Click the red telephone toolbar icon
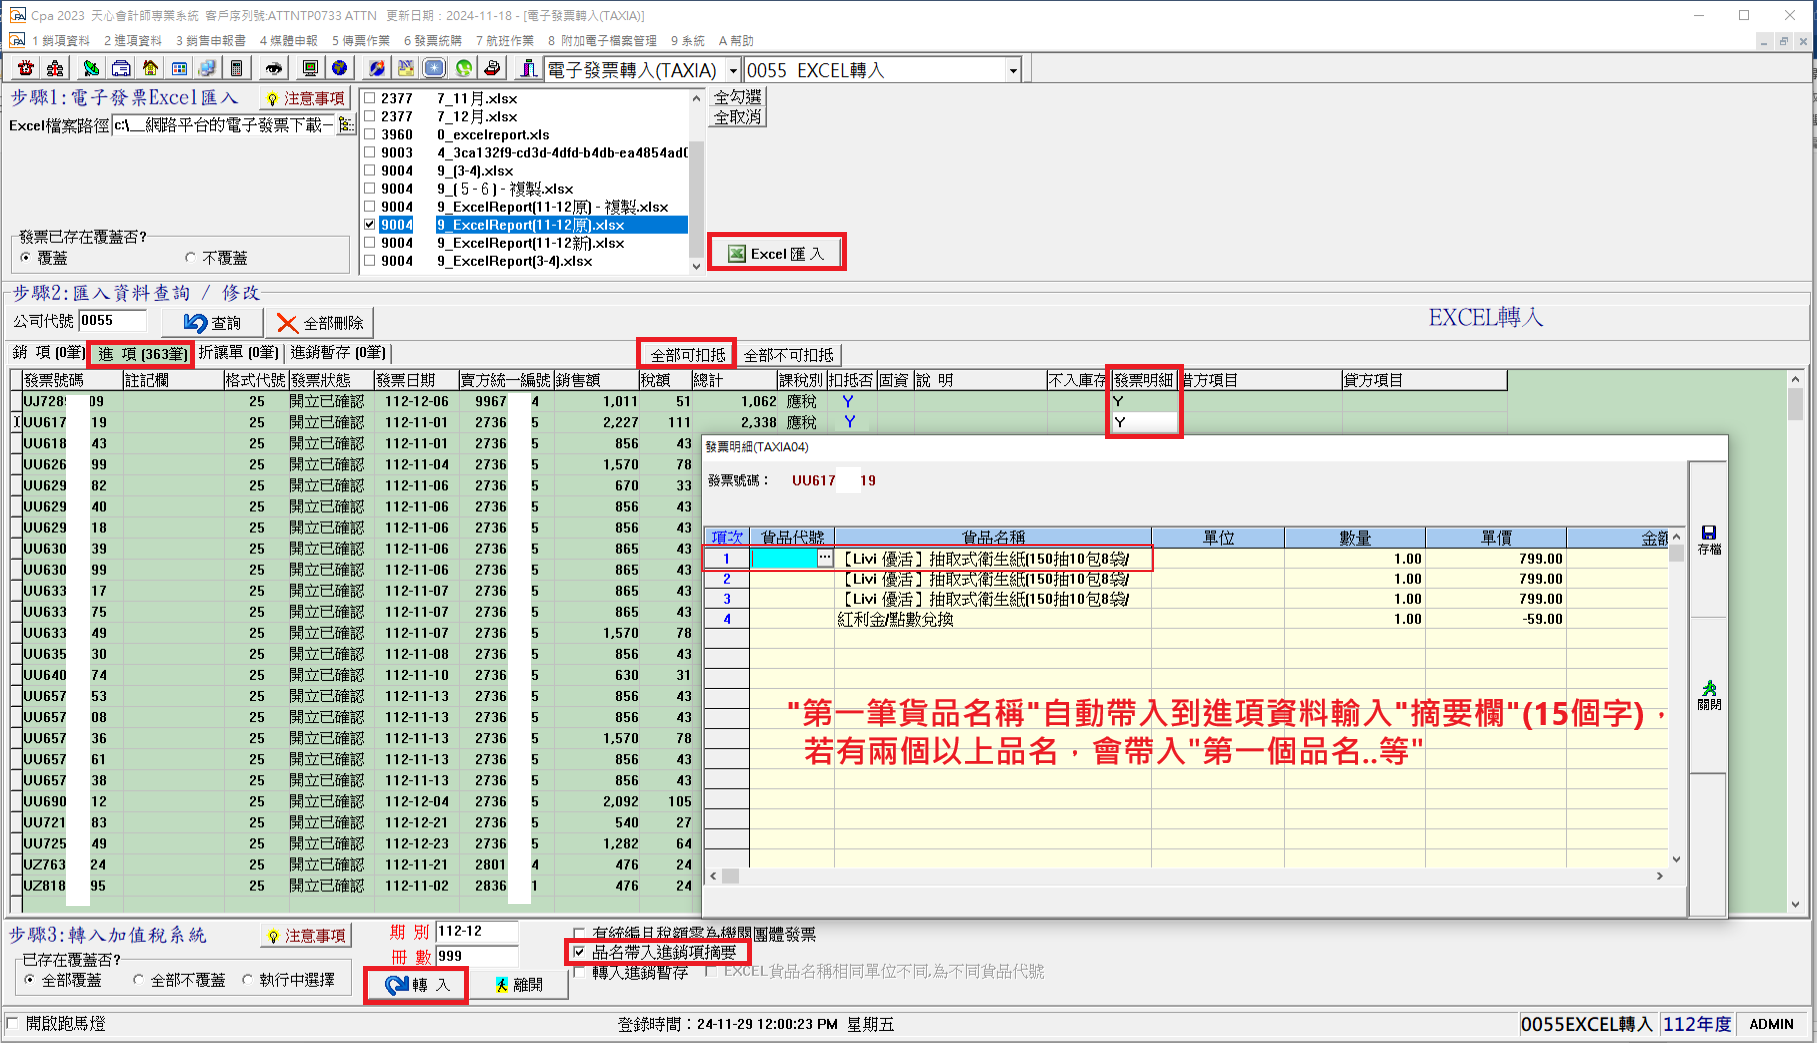Screen dimensions: 1817x1043 [26, 68]
